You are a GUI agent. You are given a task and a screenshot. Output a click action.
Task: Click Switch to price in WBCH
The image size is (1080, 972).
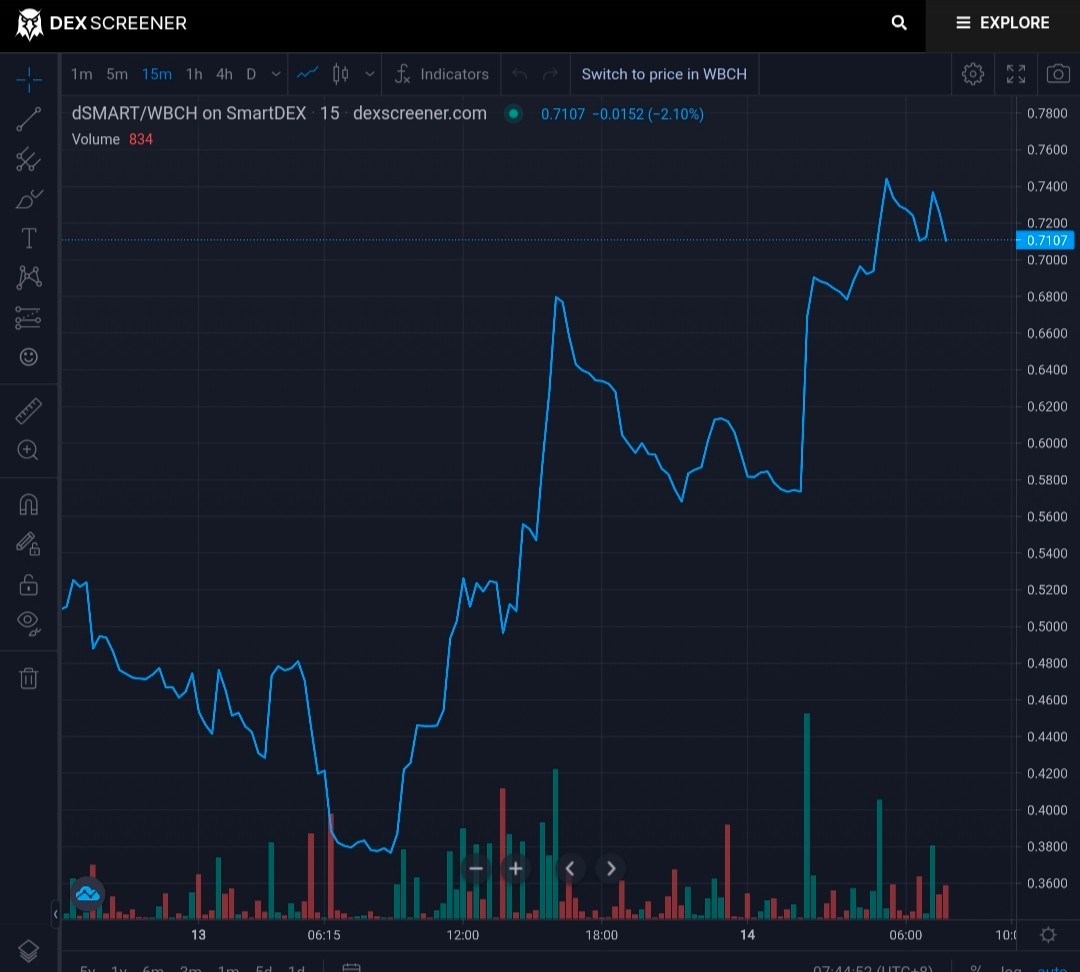click(x=664, y=74)
